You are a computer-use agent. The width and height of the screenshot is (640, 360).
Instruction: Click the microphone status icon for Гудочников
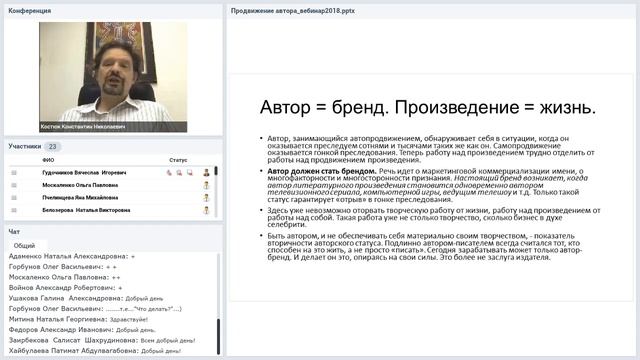169,173
